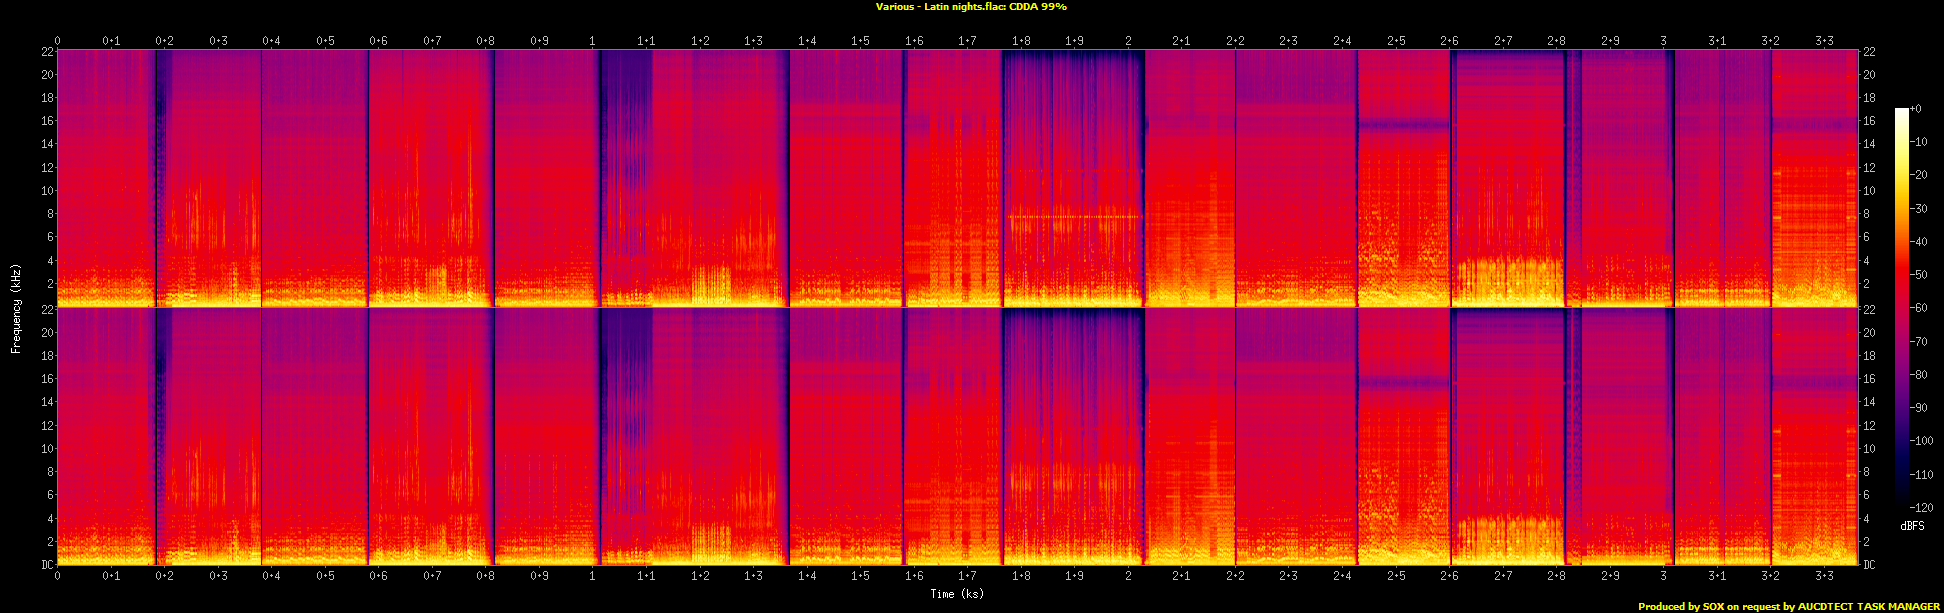Click the DC label at lower channel's bottom left
Screen dimensions: 1944x613
coord(47,565)
